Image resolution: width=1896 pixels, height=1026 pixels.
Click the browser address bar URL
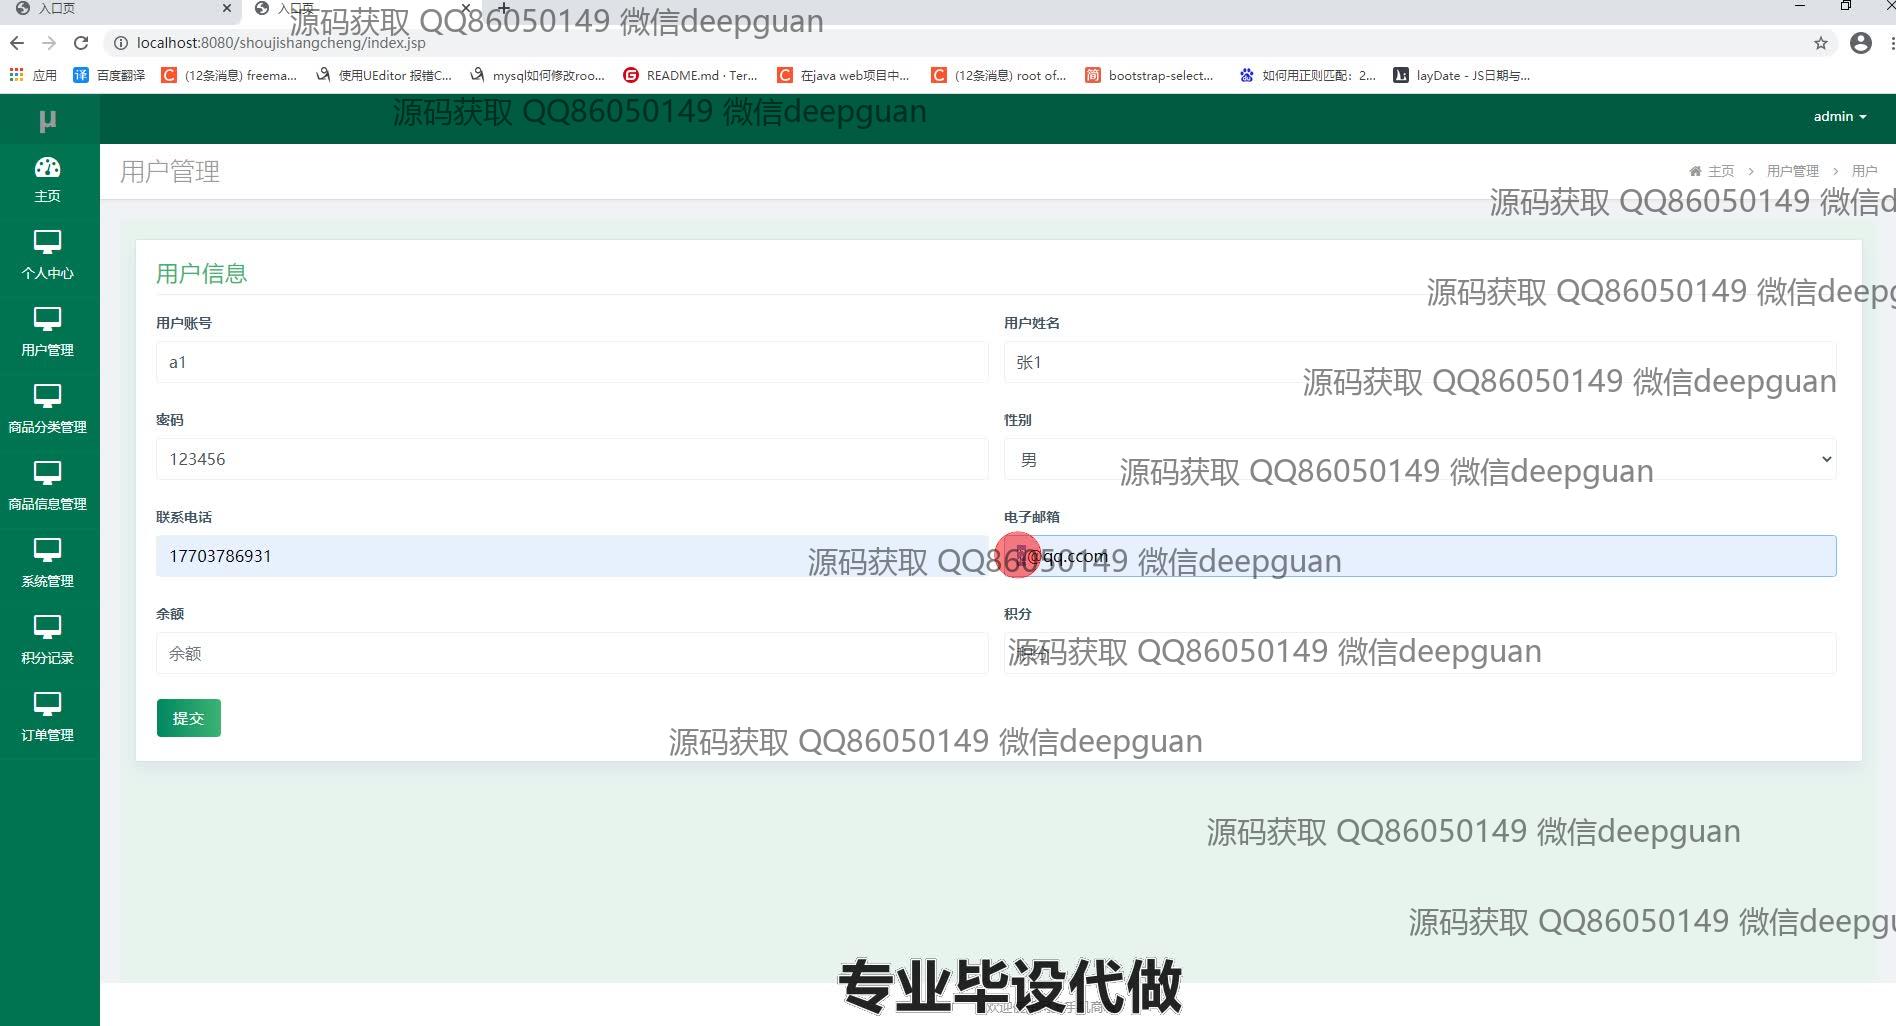(281, 43)
